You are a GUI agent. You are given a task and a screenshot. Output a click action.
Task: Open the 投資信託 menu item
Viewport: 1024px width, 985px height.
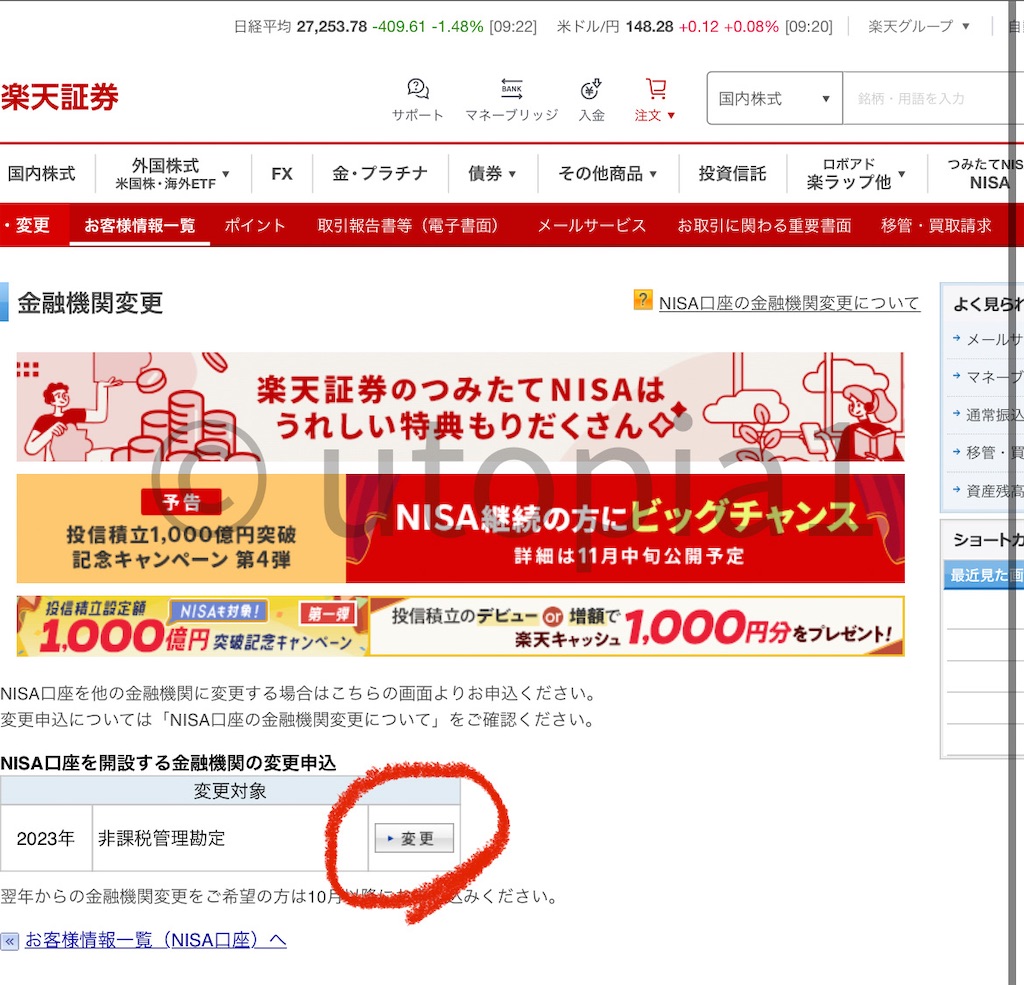tap(732, 174)
